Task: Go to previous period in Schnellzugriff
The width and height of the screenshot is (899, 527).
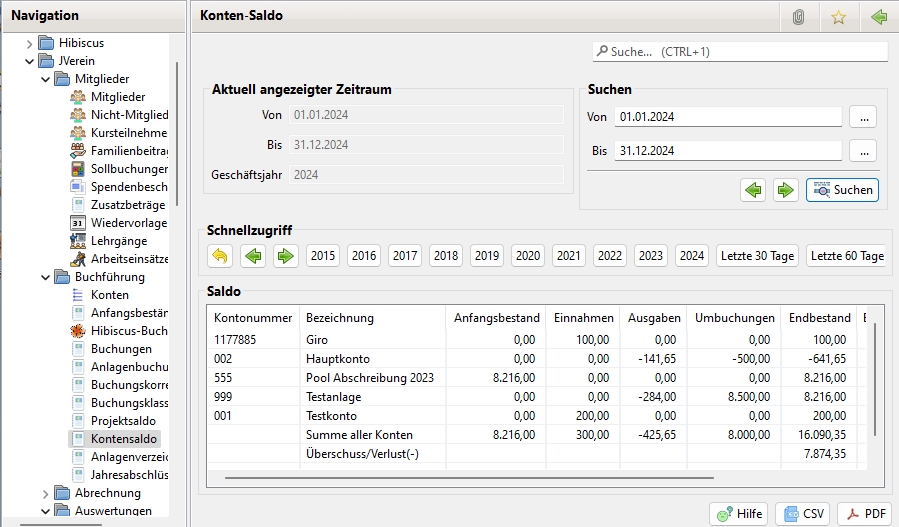Action: tap(254, 256)
